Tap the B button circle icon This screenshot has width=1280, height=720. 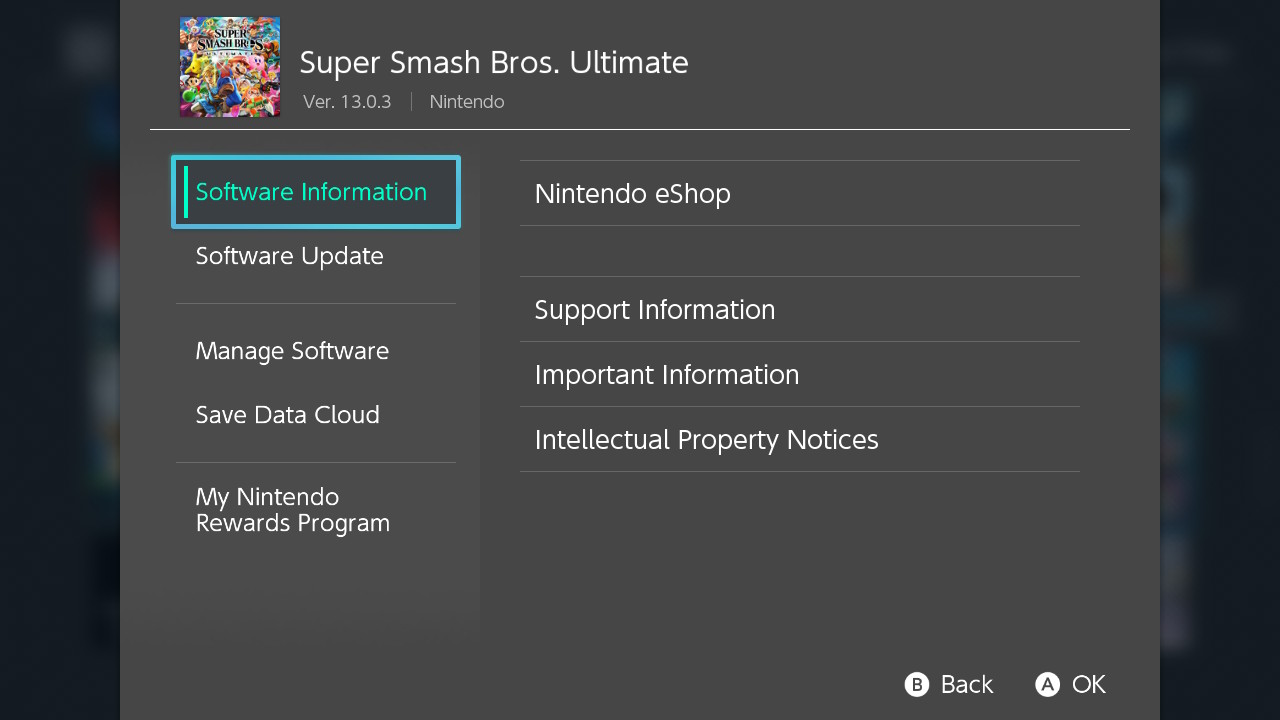(917, 684)
